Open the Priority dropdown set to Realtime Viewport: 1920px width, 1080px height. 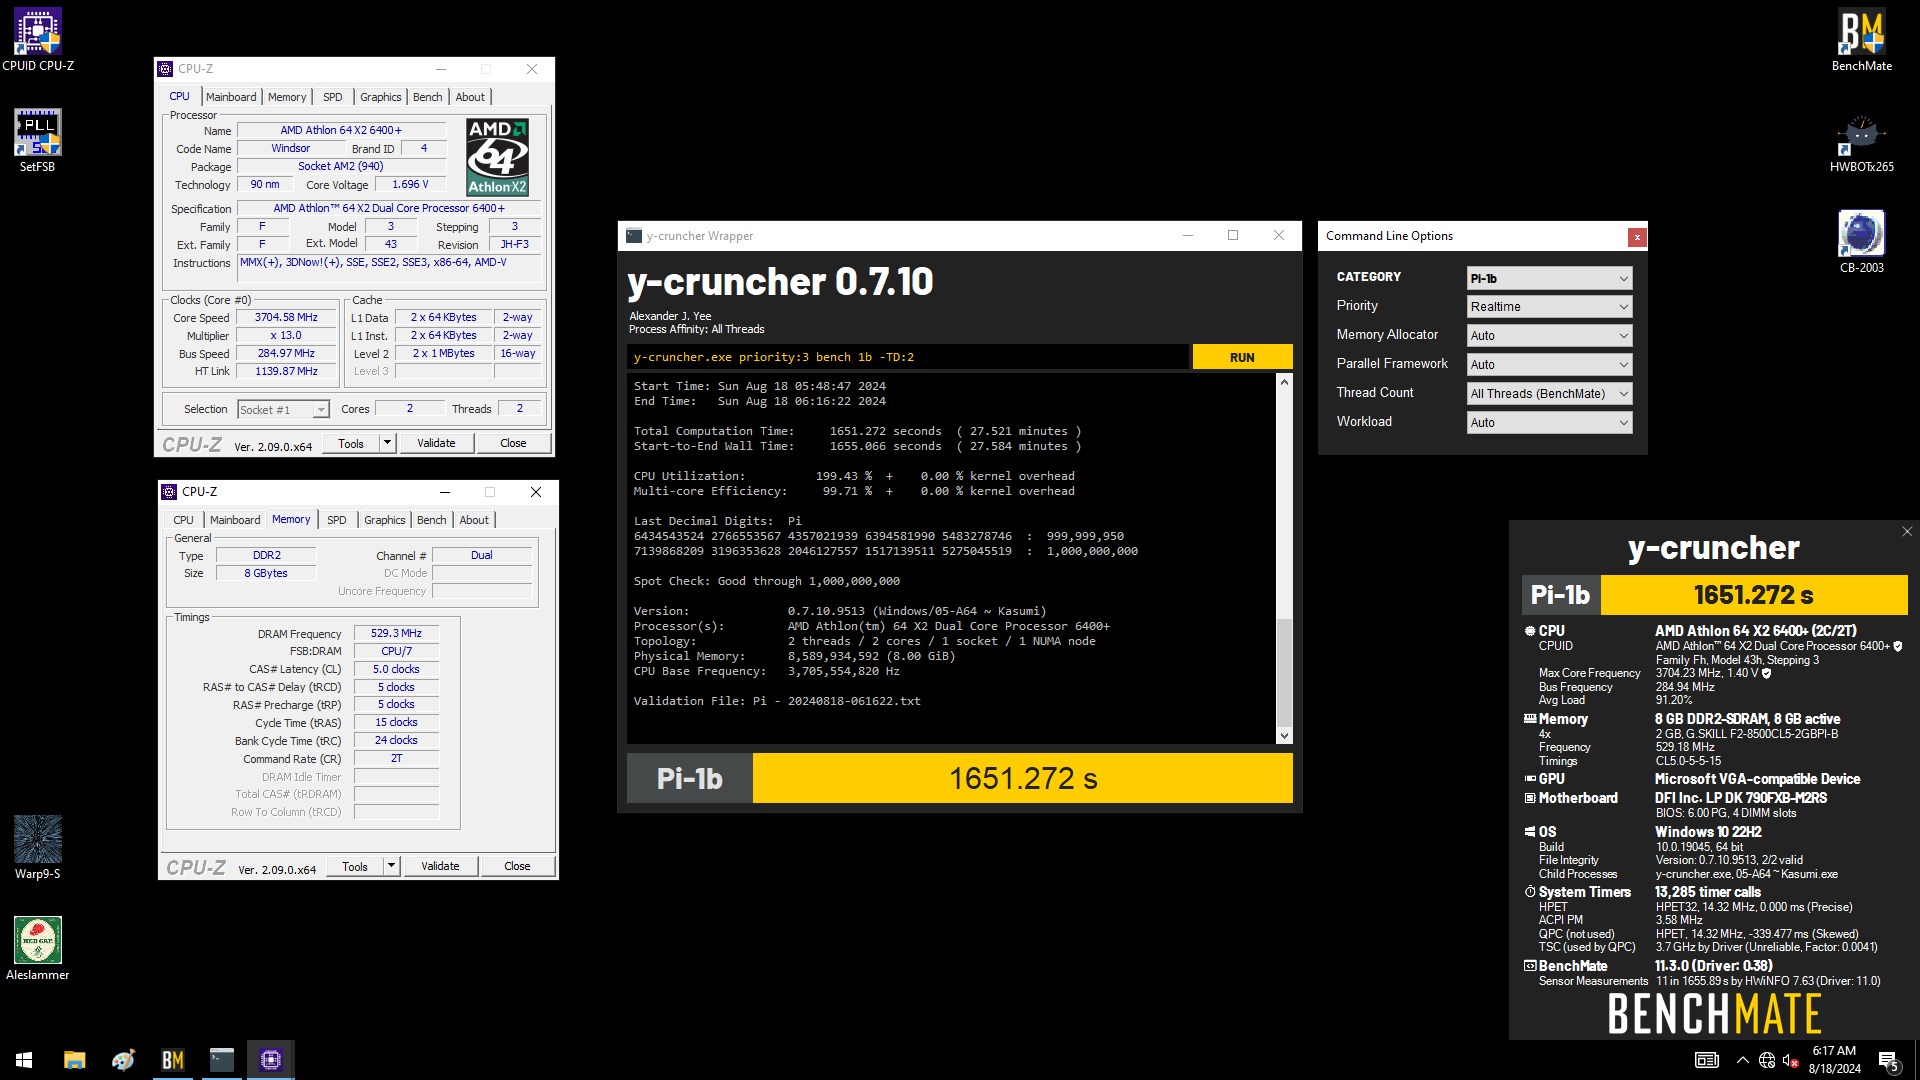[1549, 307]
